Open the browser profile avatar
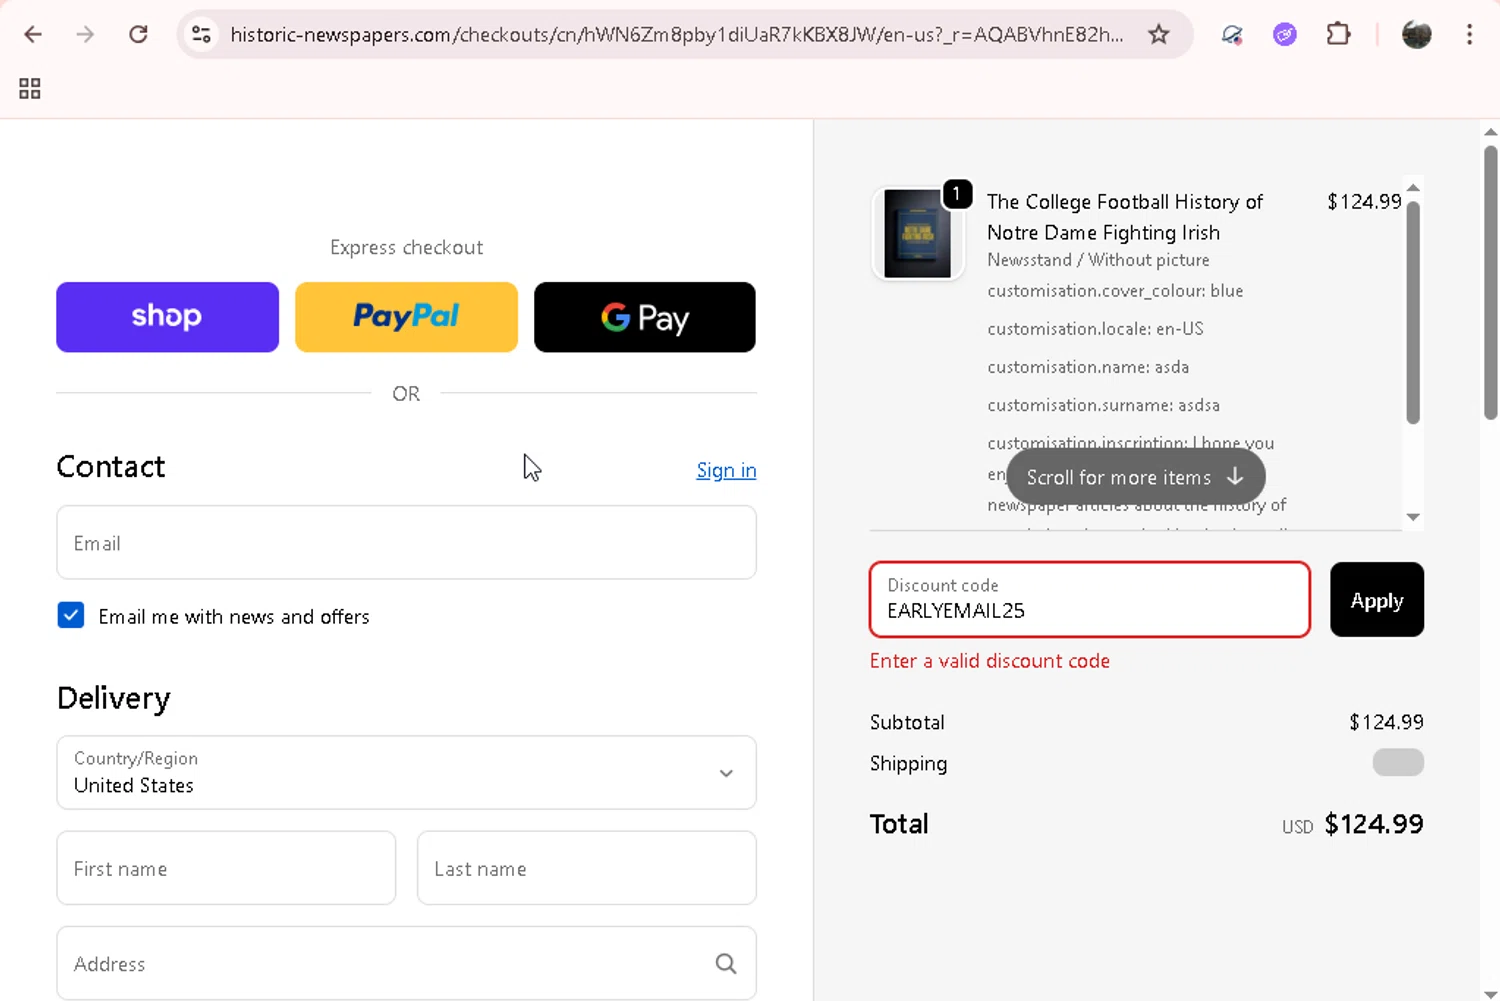This screenshot has width=1500, height=1001. (x=1416, y=35)
